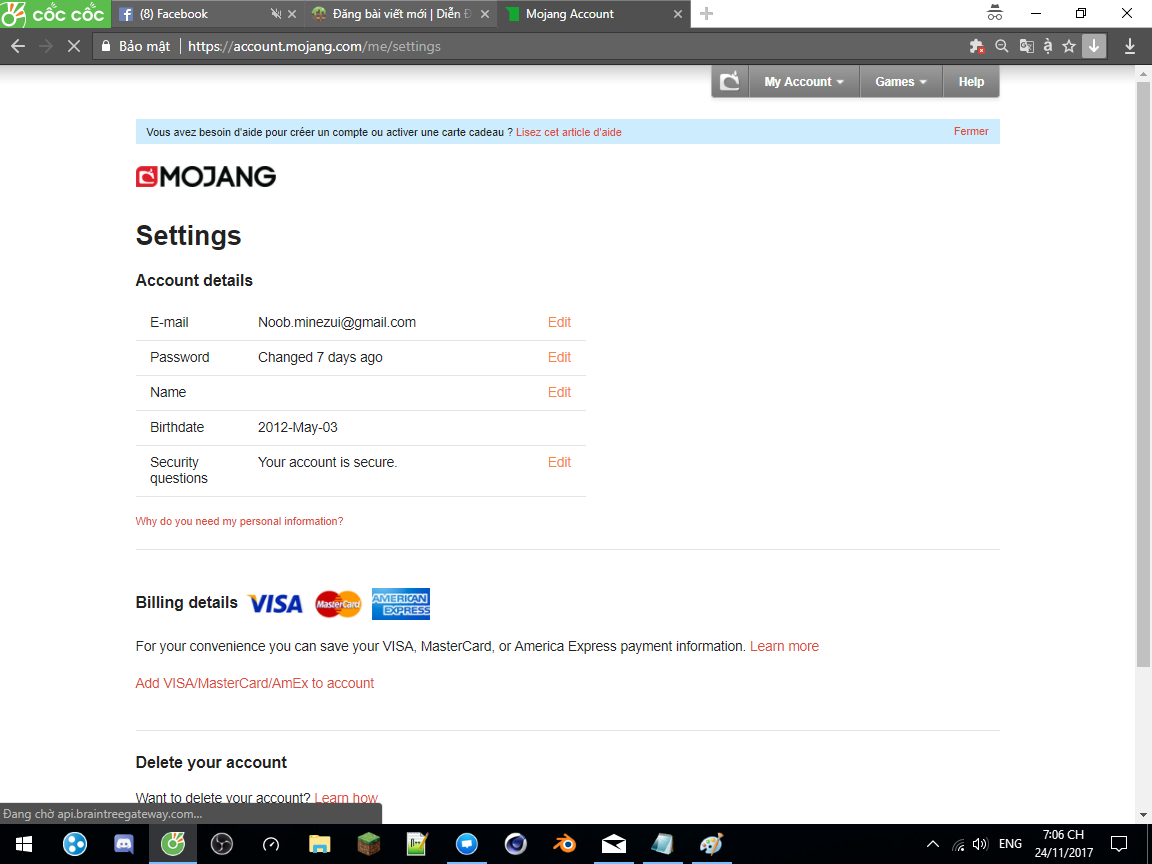Open the volume control in tray
Viewport: 1152px width, 864px height.
coord(980,844)
